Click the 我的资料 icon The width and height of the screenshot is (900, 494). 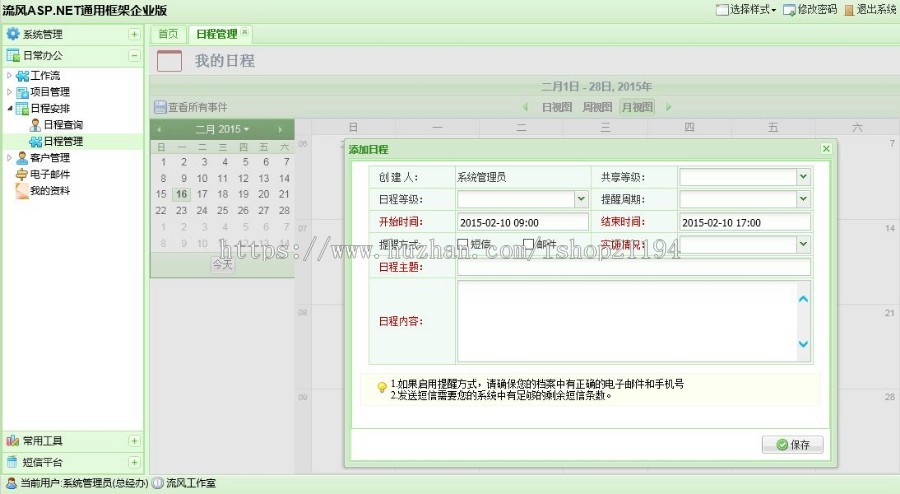coord(22,191)
